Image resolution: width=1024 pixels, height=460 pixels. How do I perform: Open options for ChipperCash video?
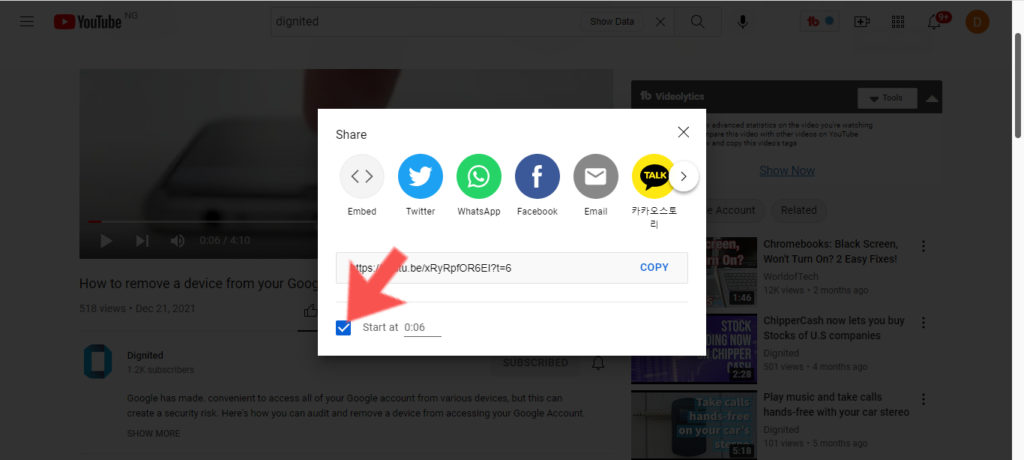click(x=923, y=323)
